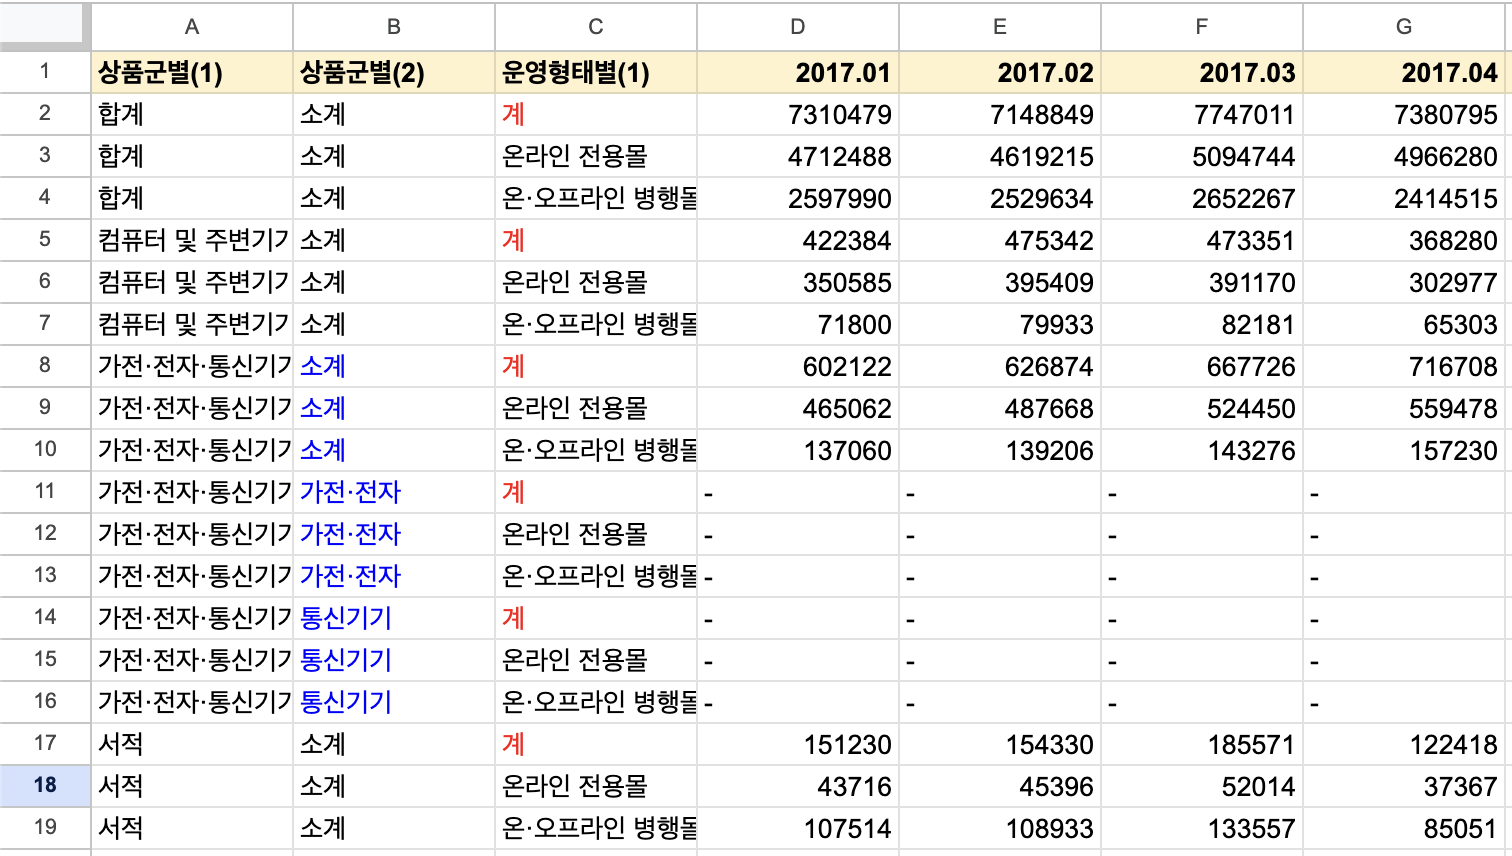Viewport: 1512px width, 856px height.
Task: Click cell with value 37367
Action: [x=1404, y=786]
